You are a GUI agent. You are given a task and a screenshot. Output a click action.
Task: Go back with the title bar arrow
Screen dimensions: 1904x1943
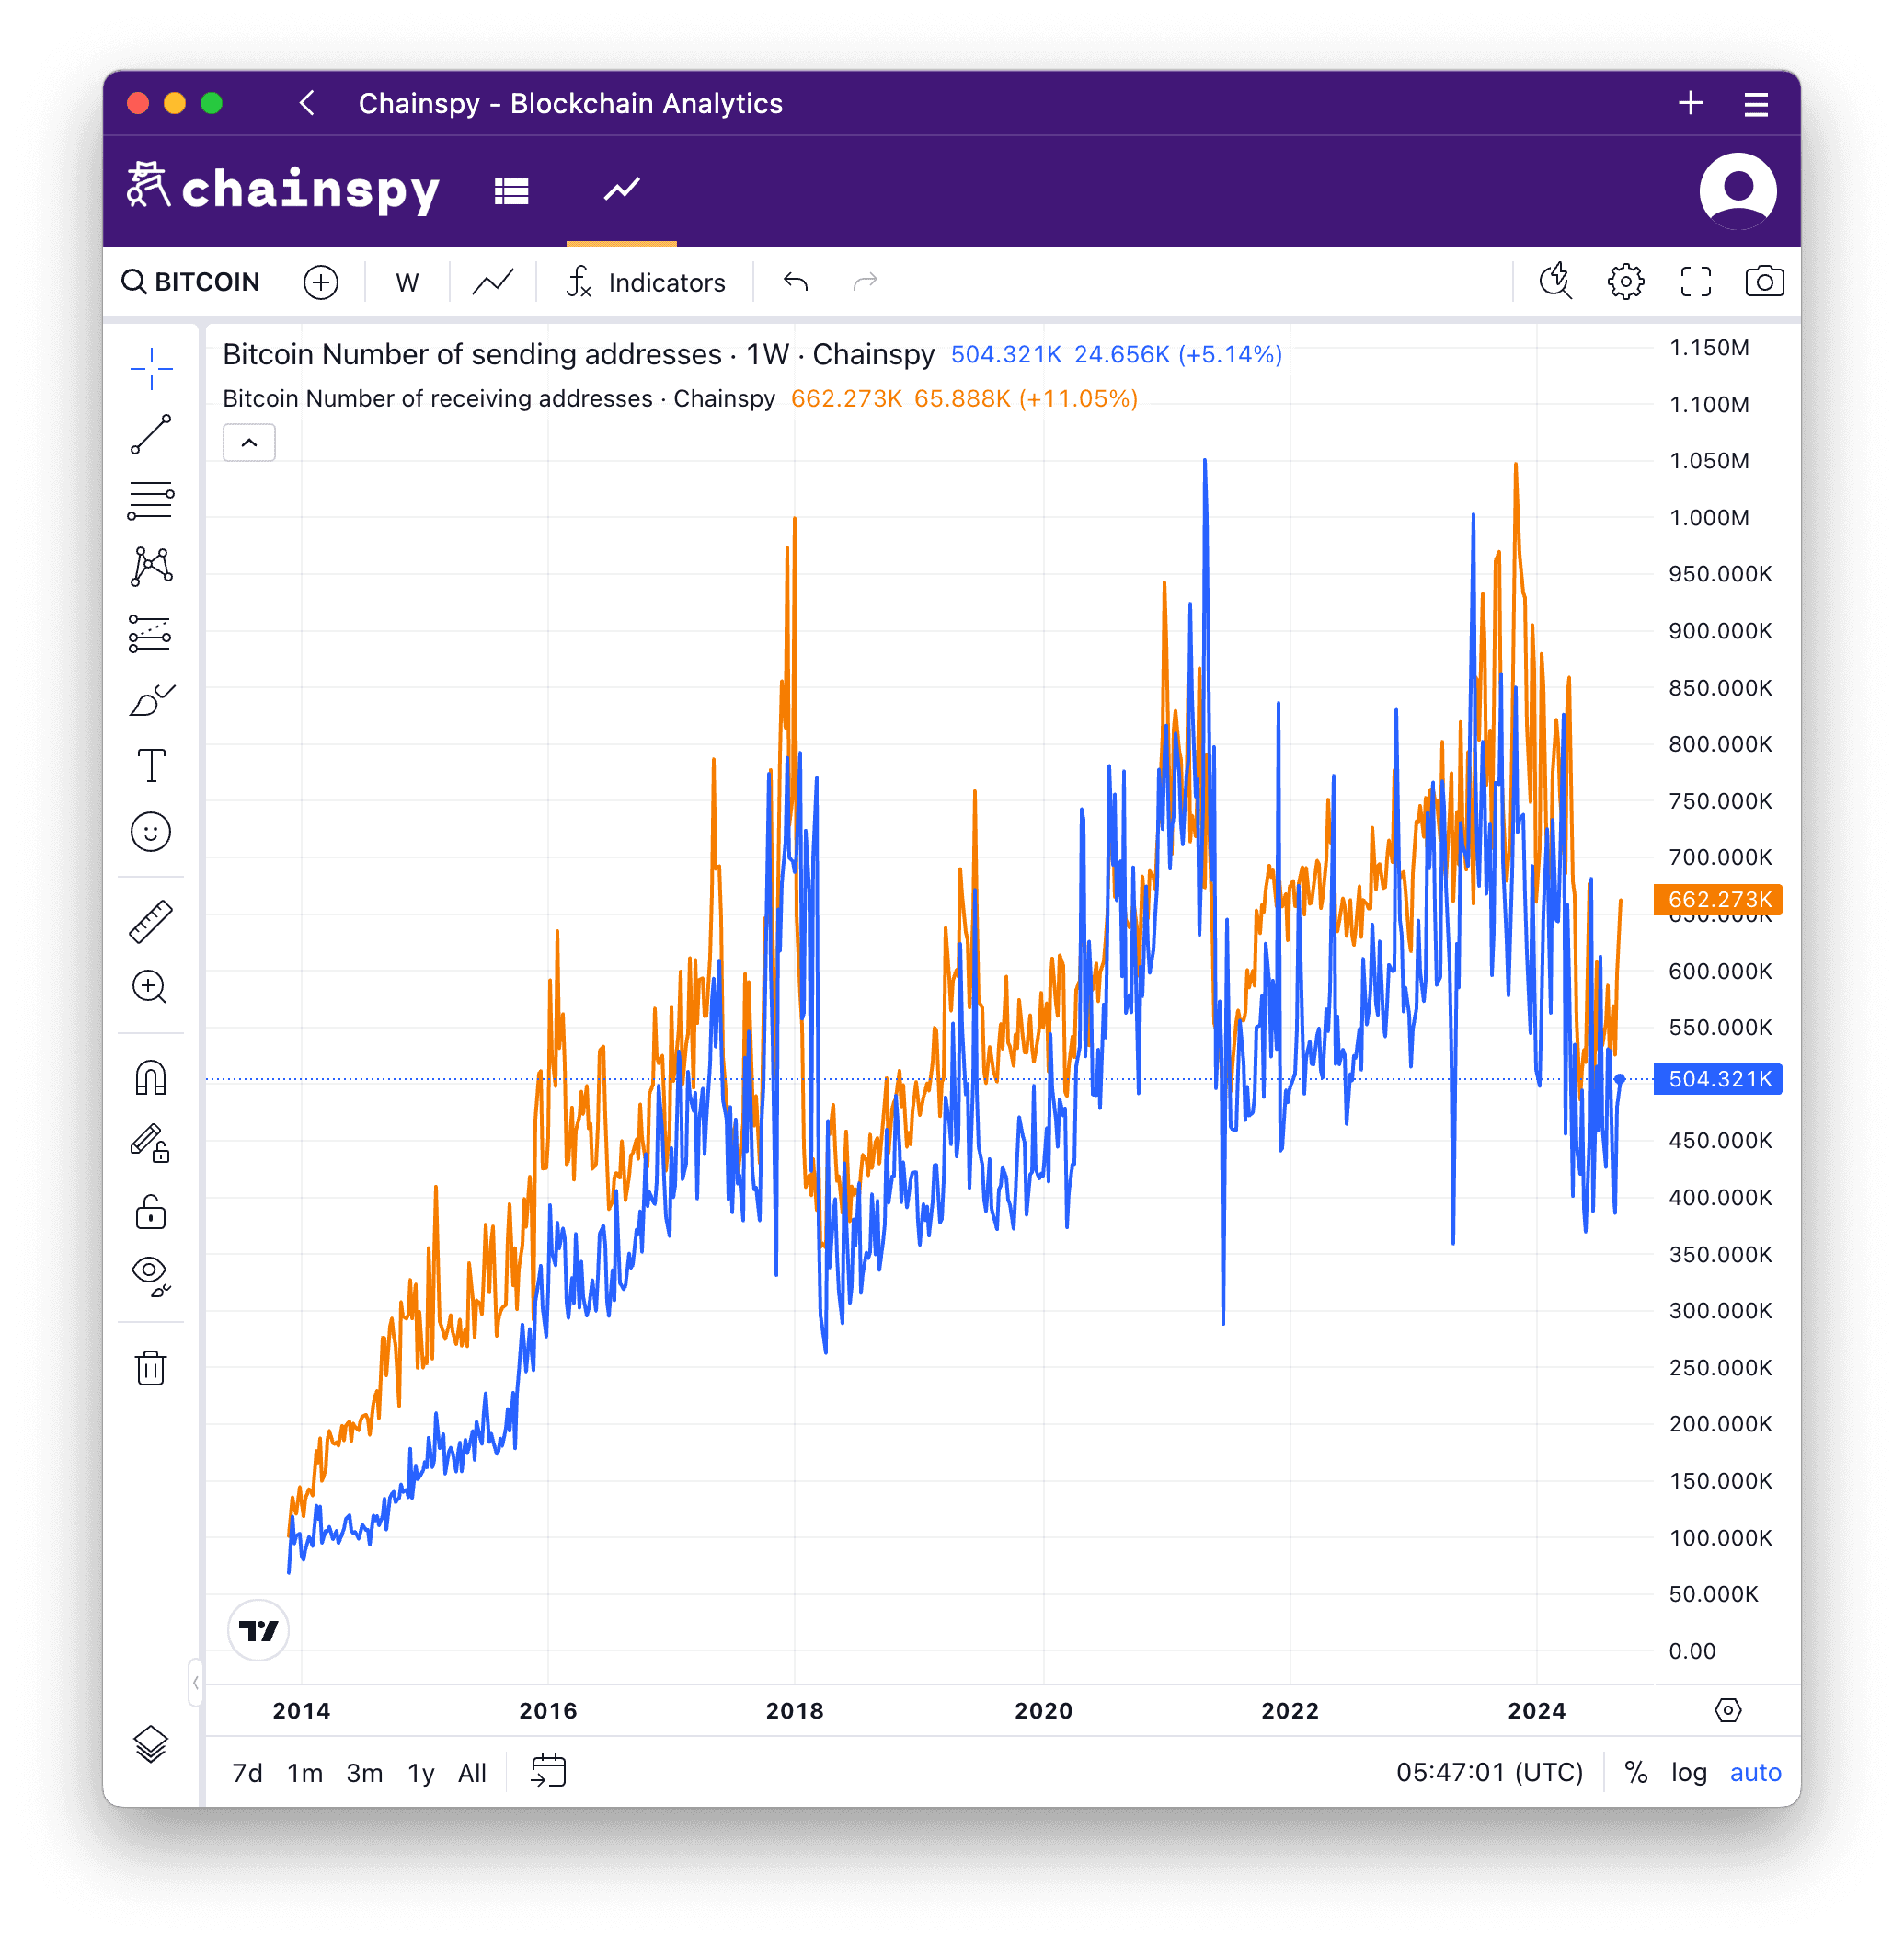307,103
